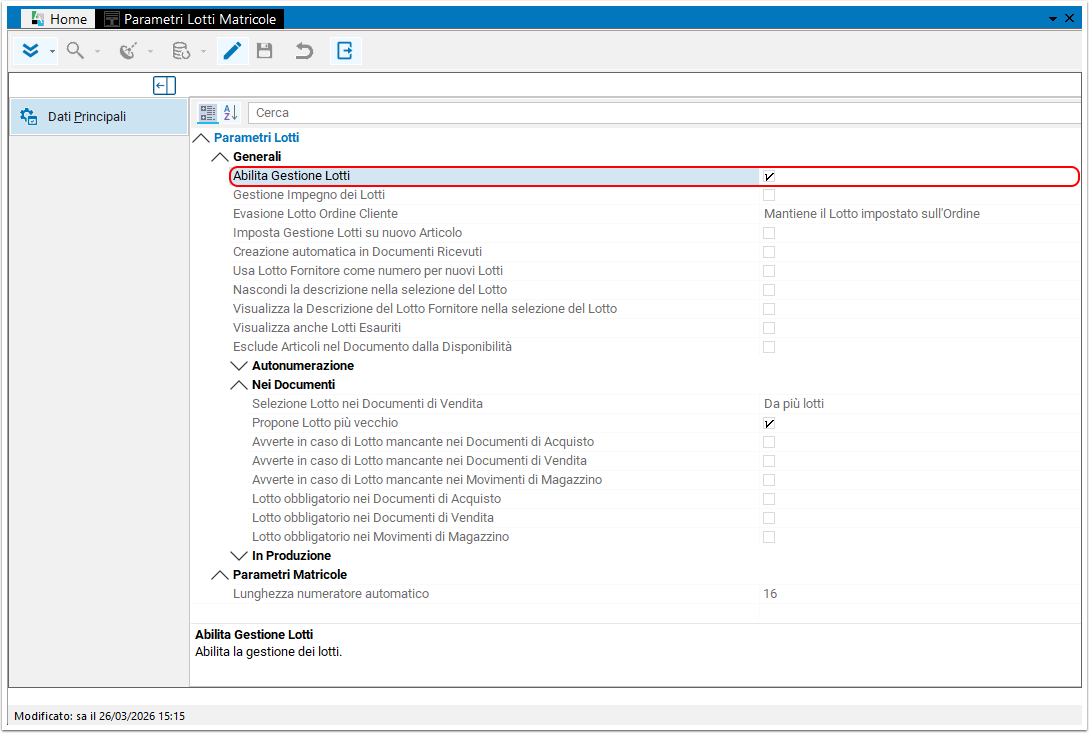The height and width of the screenshot is (733, 1089).
Task: Close the Parametri Lotti Matricole tab X
Action: pos(1070,18)
